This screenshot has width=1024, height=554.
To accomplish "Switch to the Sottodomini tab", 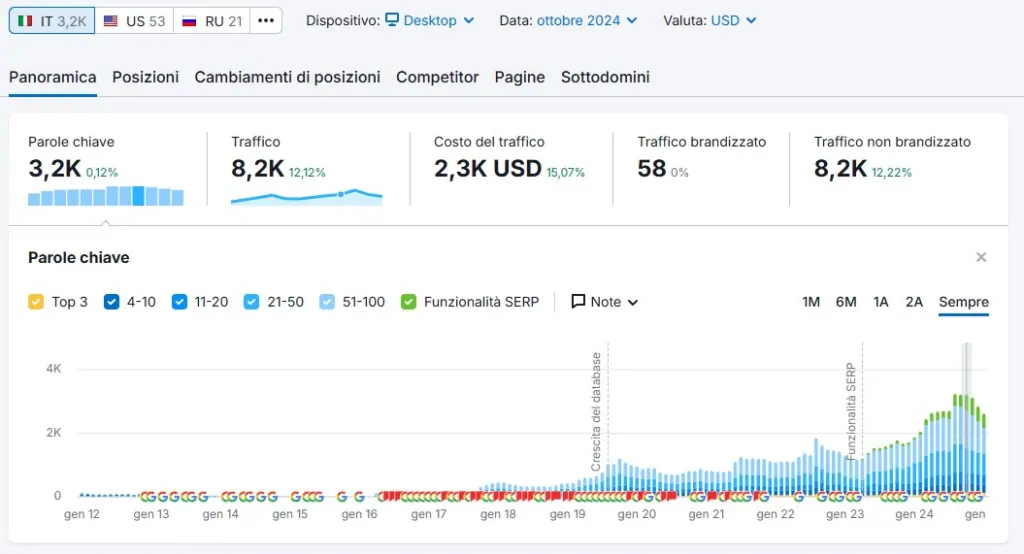I will [x=605, y=77].
